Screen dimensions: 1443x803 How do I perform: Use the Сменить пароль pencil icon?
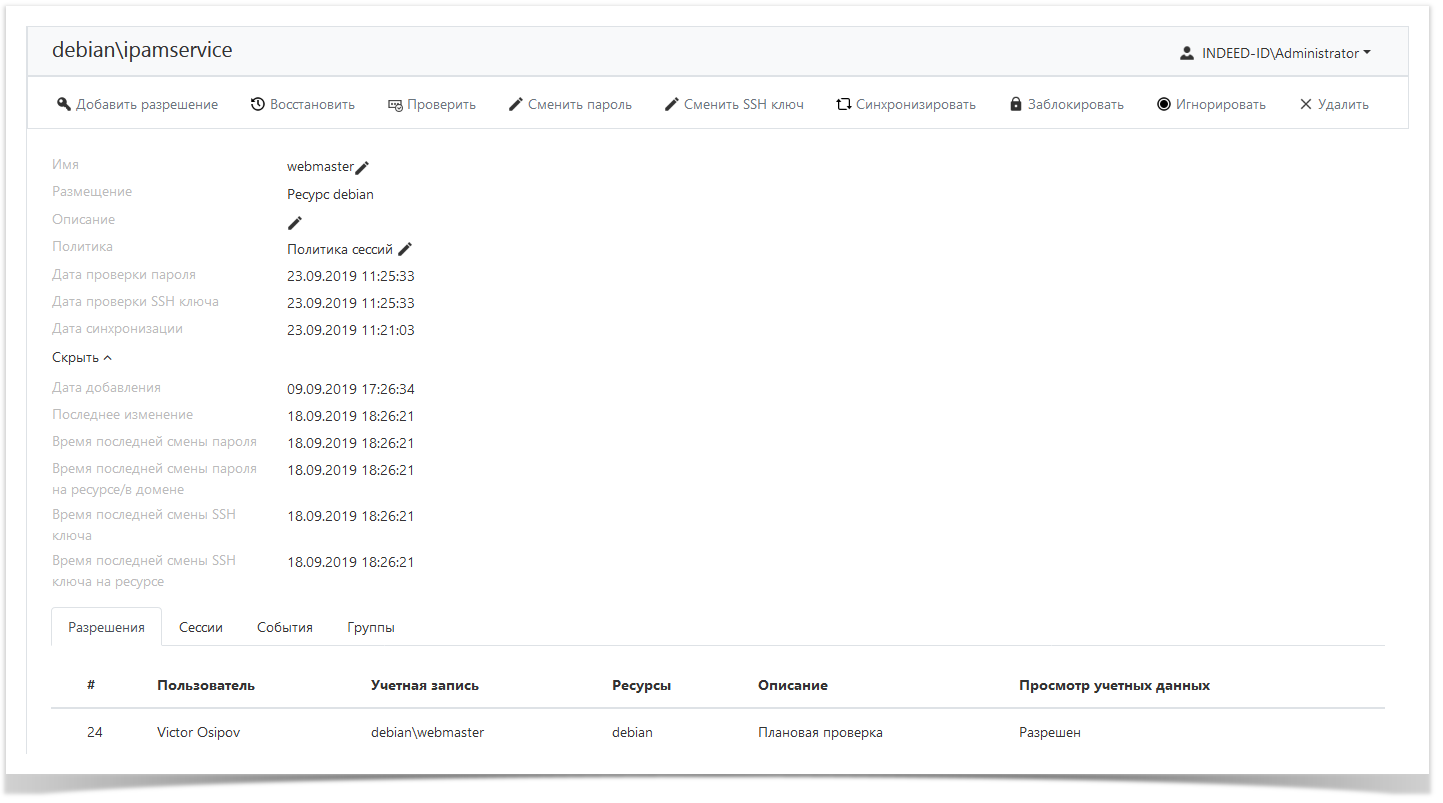515,103
